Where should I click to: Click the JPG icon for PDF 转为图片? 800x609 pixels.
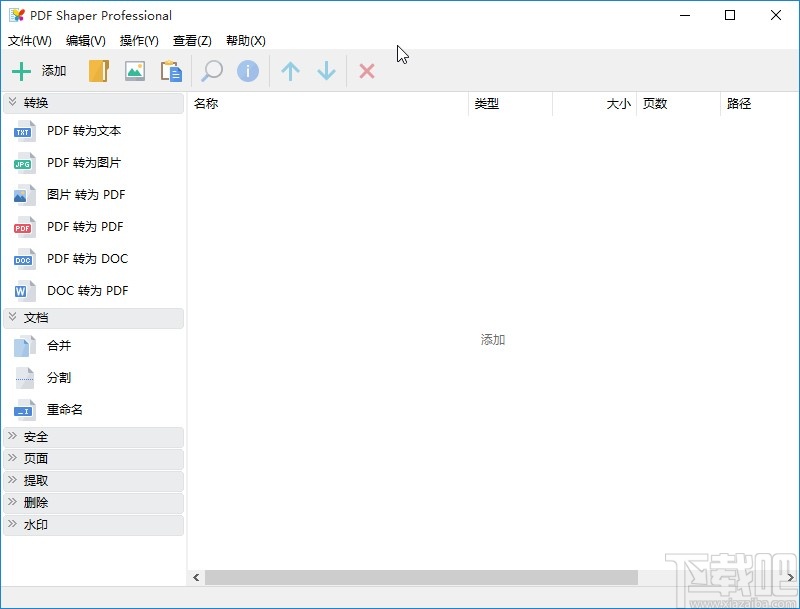[x=24, y=163]
